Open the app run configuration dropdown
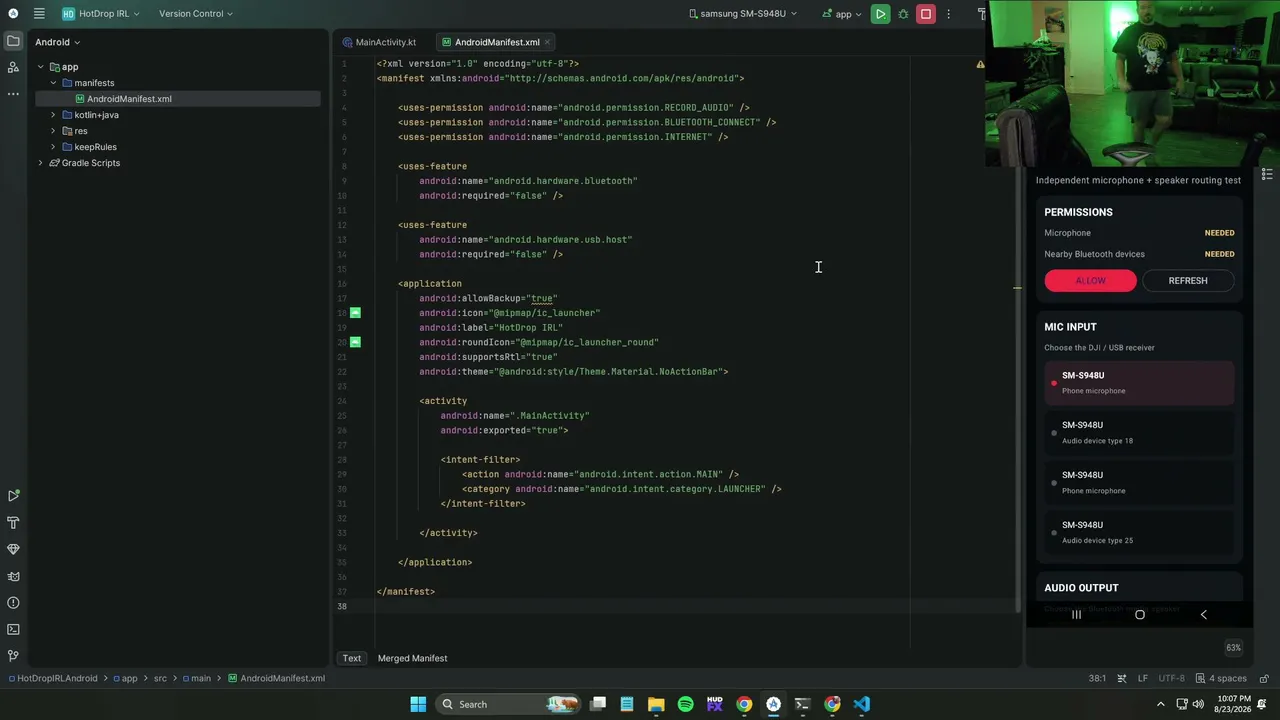 842,14
